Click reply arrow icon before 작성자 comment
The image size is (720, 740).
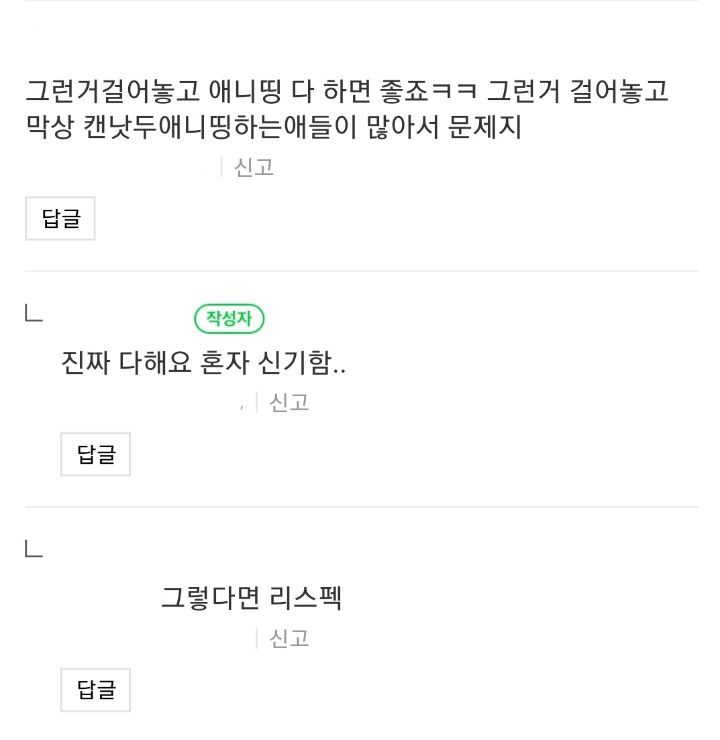[33, 315]
